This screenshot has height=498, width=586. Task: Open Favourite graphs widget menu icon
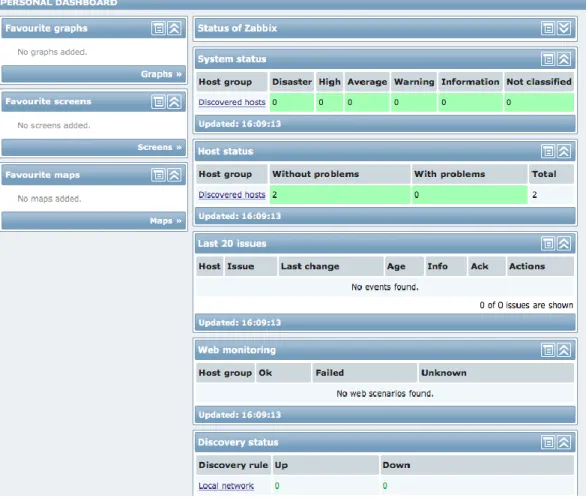[158, 28]
